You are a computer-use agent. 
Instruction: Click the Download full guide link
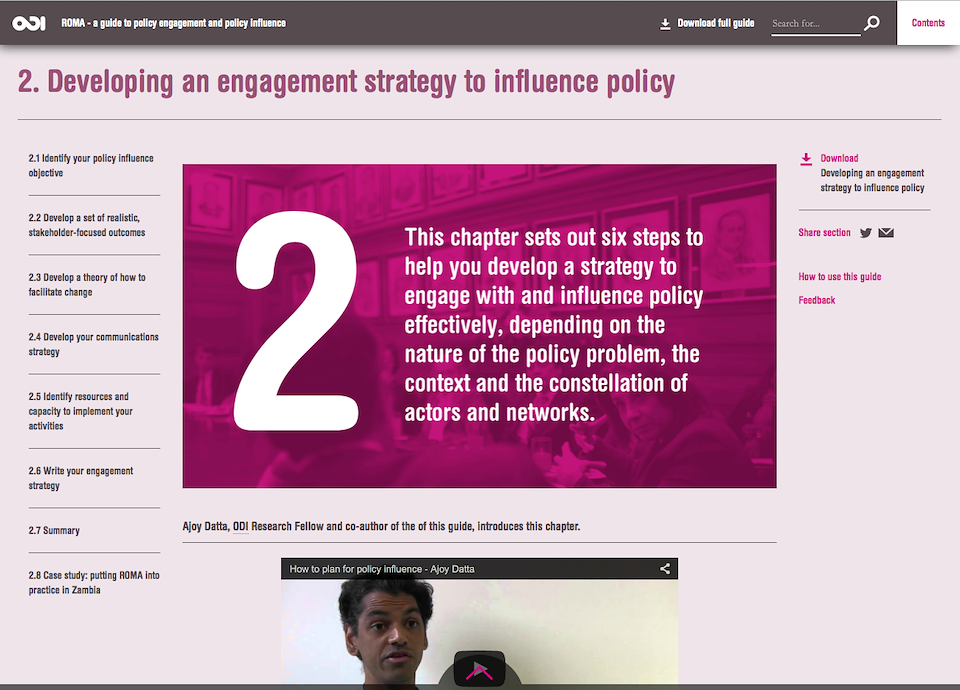point(716,23)
